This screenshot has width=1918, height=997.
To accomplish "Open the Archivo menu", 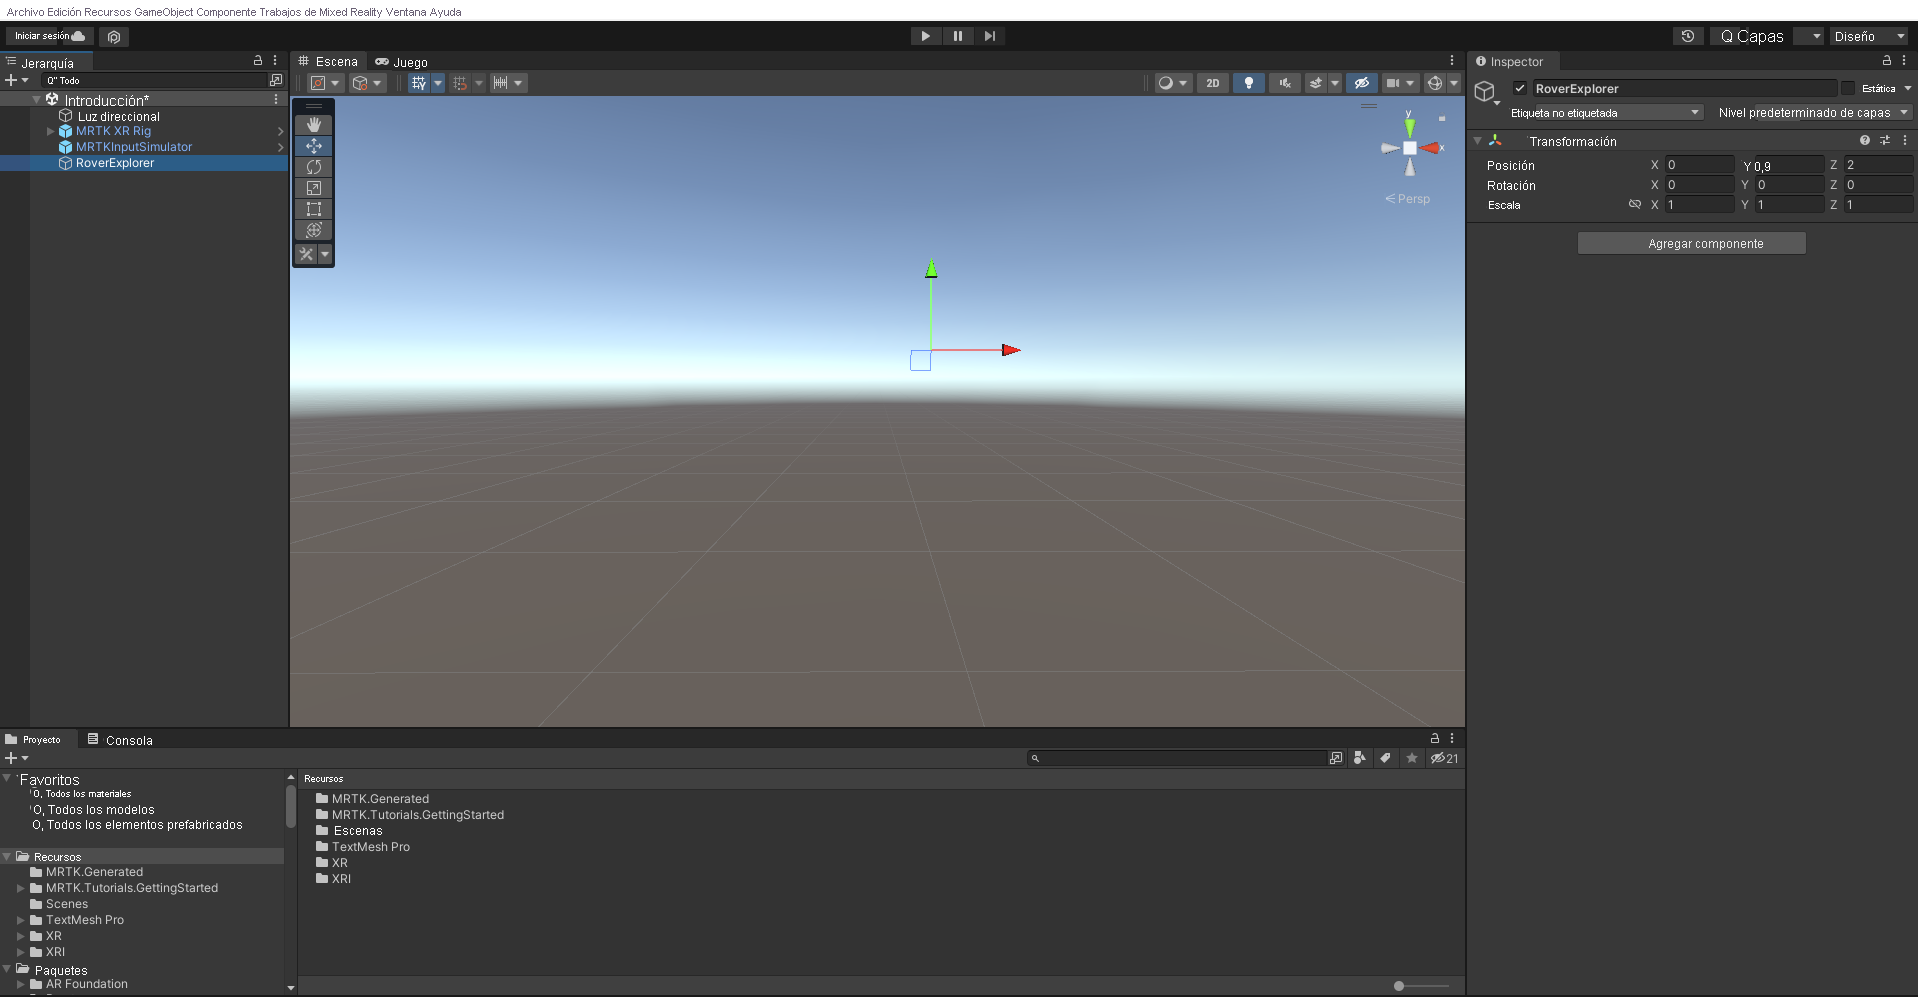I will (25, 12).
